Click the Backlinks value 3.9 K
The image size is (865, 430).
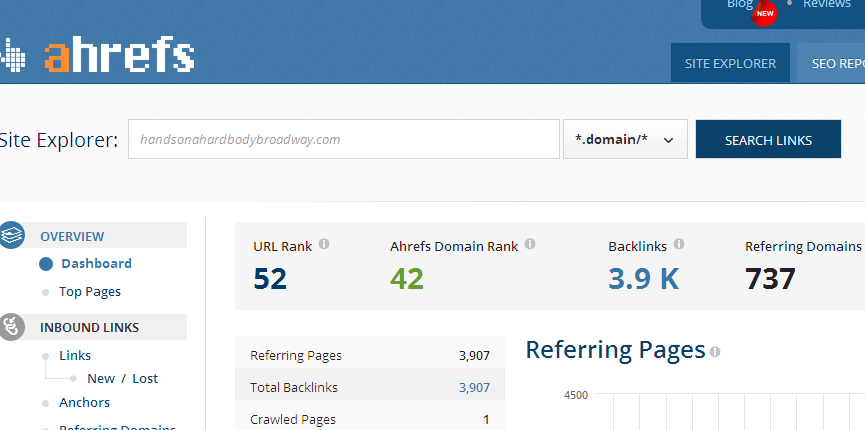[x=643, y=278]
